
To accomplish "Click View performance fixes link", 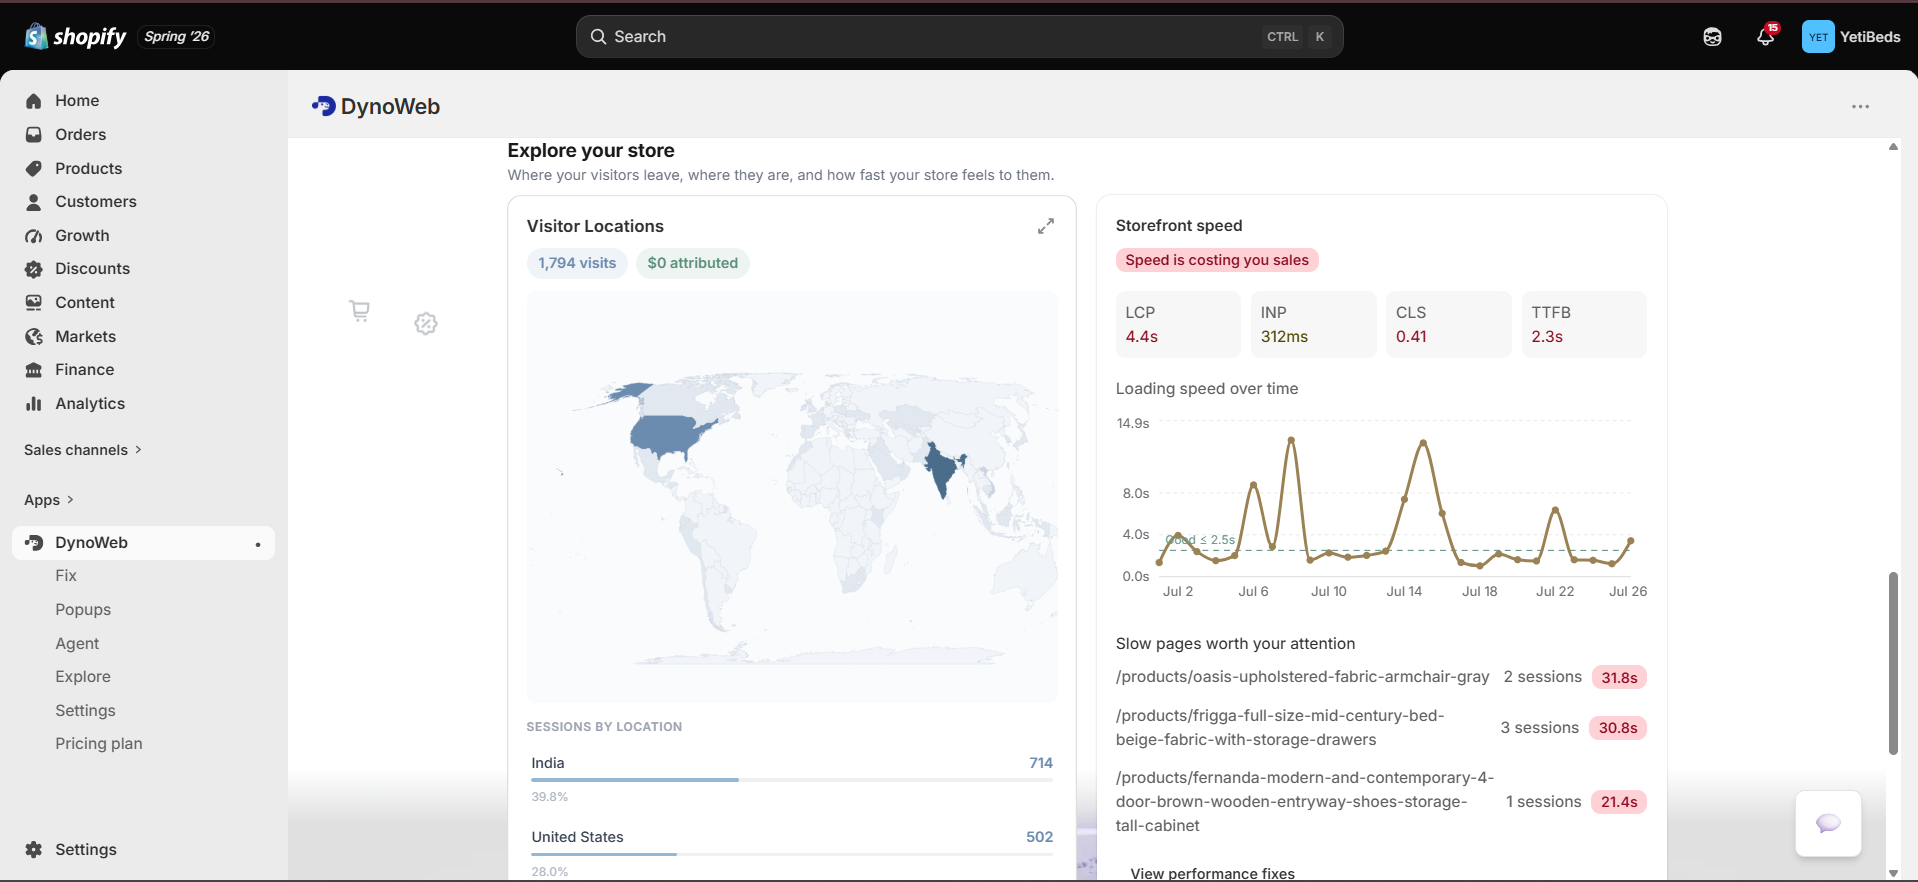I will [x=1212, y=873].
